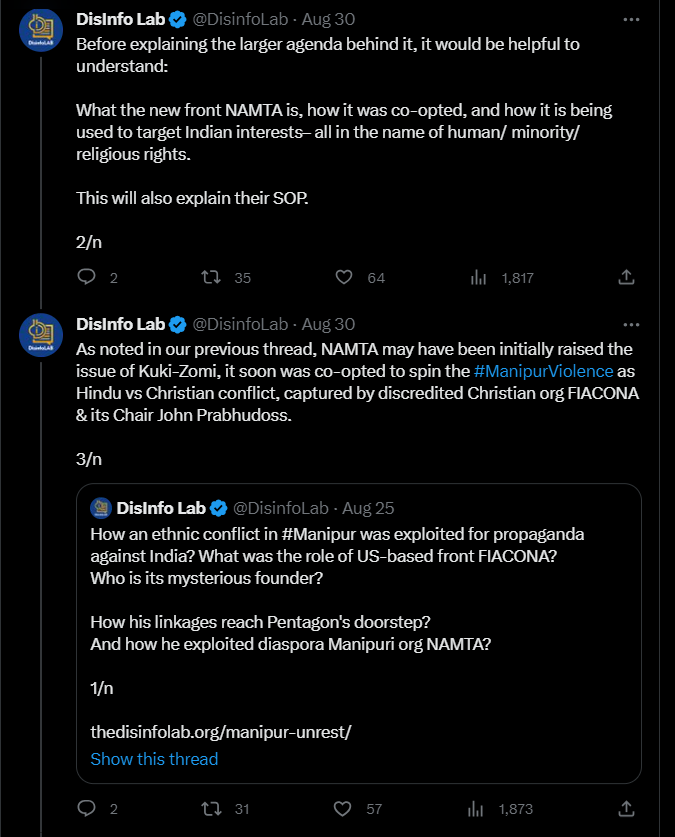Click the #ManipurViolence hashtag
This screenshot has height=837, width=675.
click(543, 371)
